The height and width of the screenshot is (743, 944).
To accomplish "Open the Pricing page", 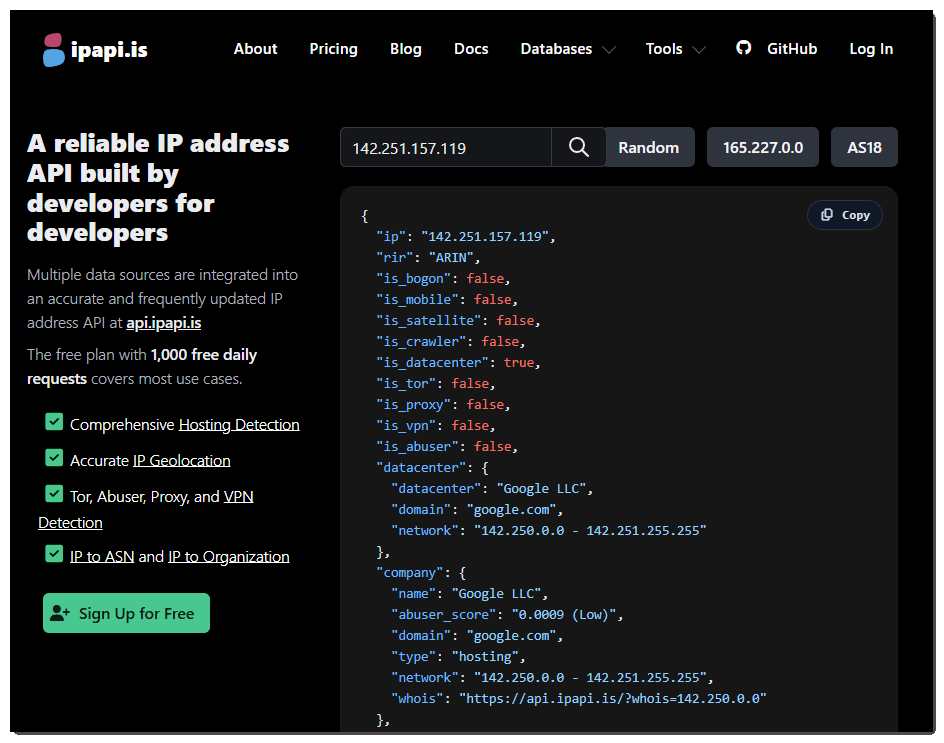I will 334,49.
